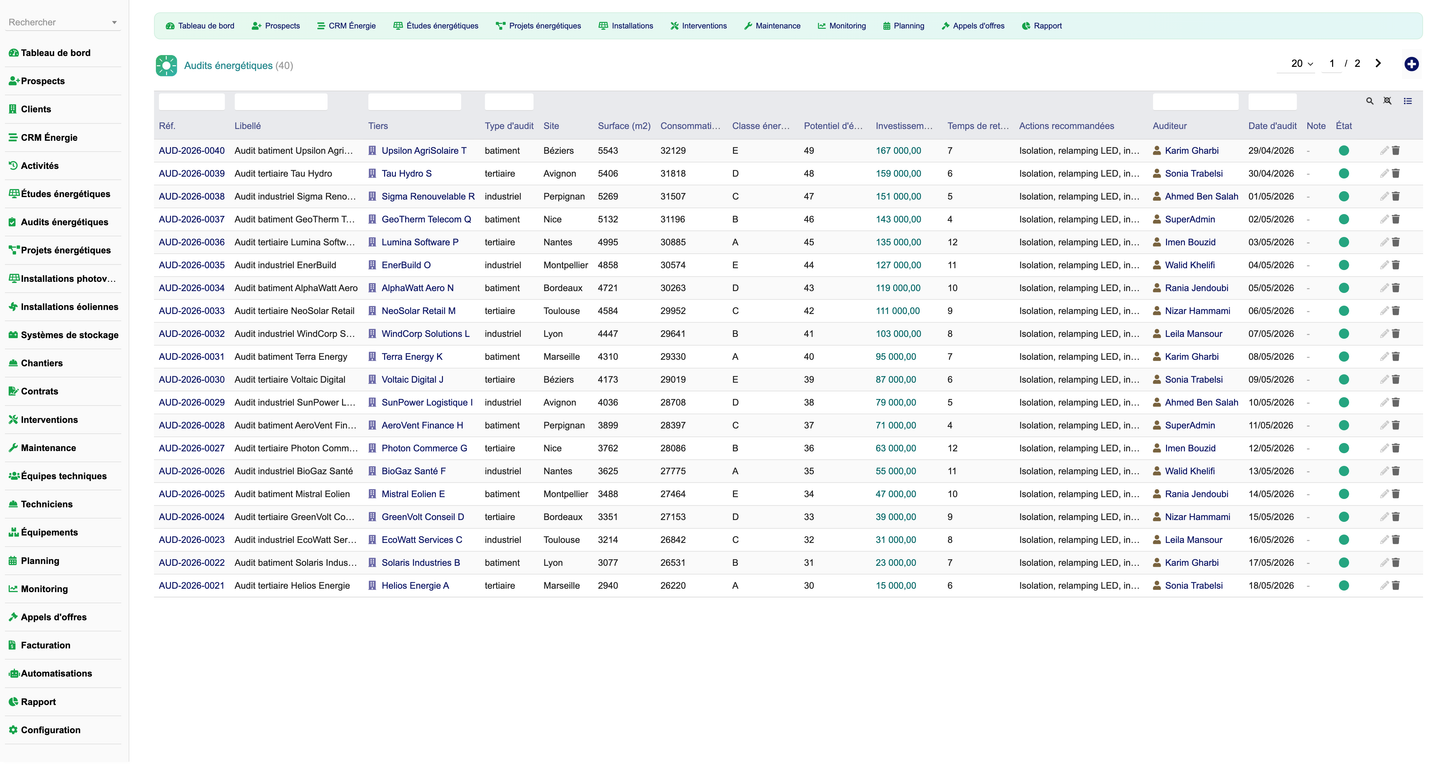Open Facturation in the sidebar
The height and width of the screenshot is (774, 1445).
(x=46, y=645)
